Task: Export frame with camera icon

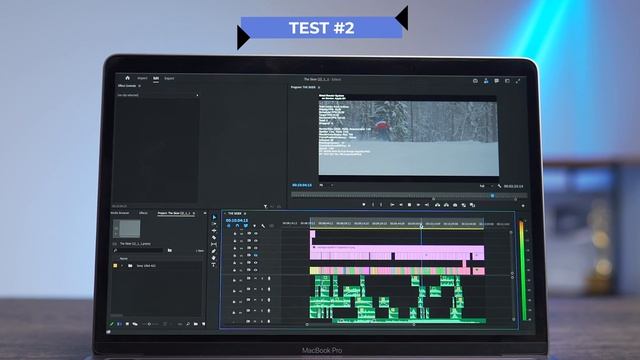Action: click(x=455, y=204)
